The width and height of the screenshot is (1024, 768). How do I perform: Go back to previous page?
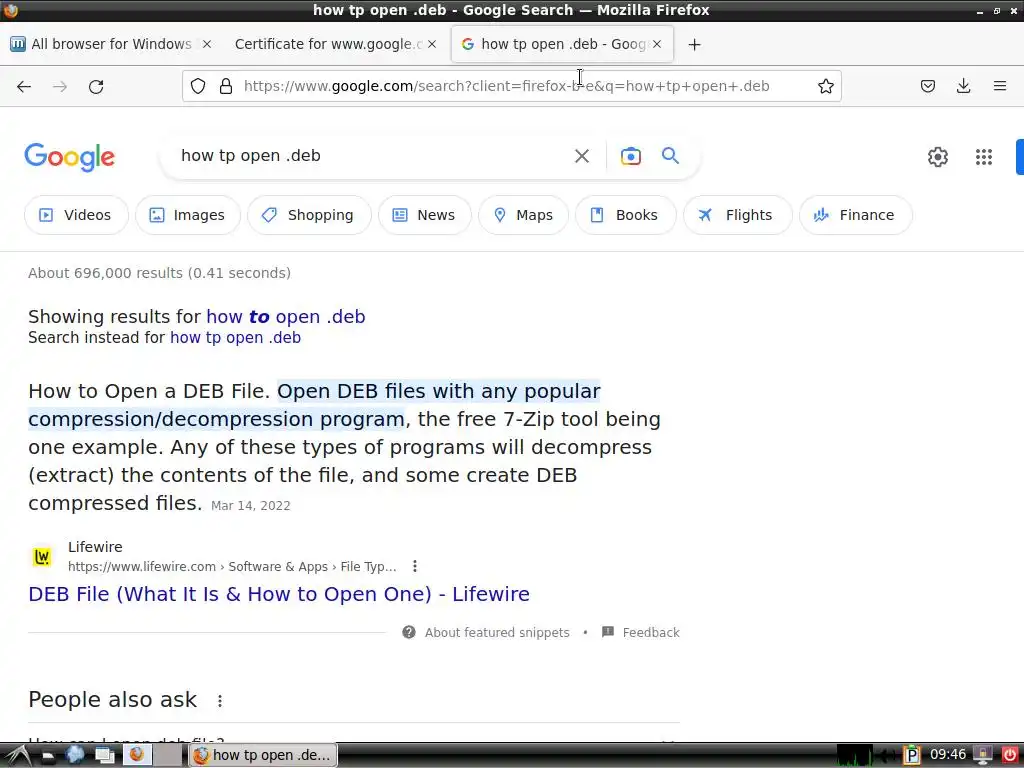tap(24, 86)
